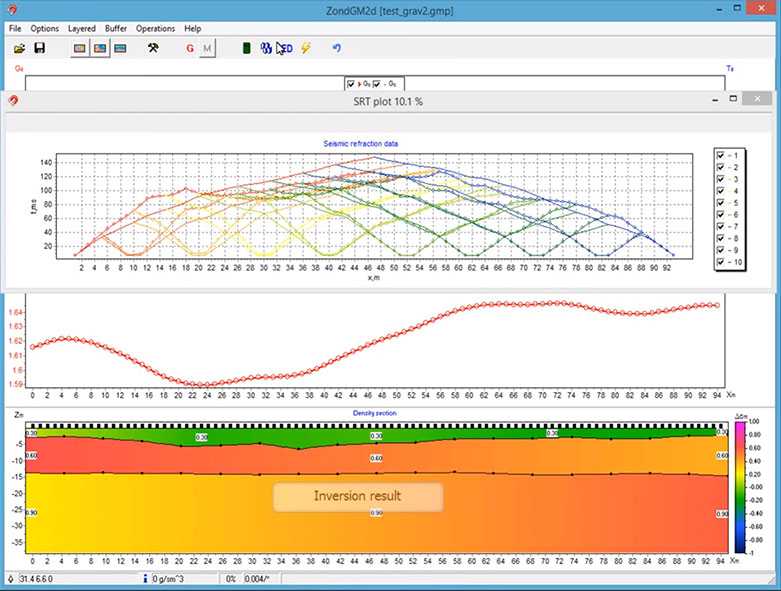Click the grey M magnetic button
The height and width of the screenshot is (591, 781).
tap(207, 48)
